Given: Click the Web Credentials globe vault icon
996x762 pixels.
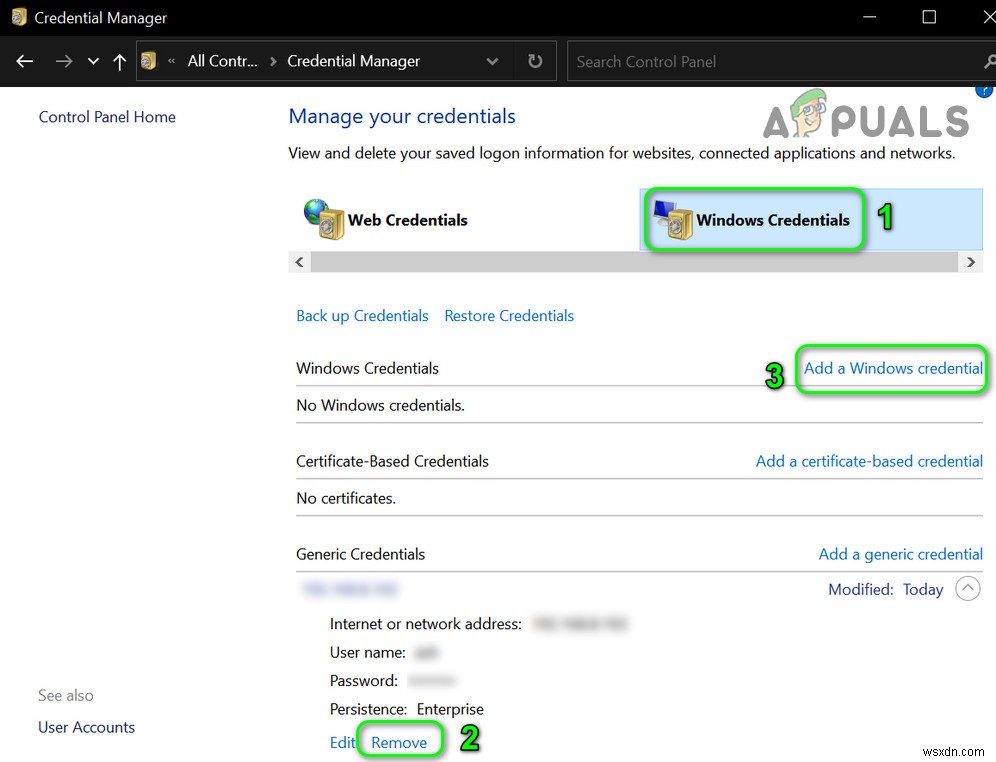Looking at the screenshot, I should [324, 219].
